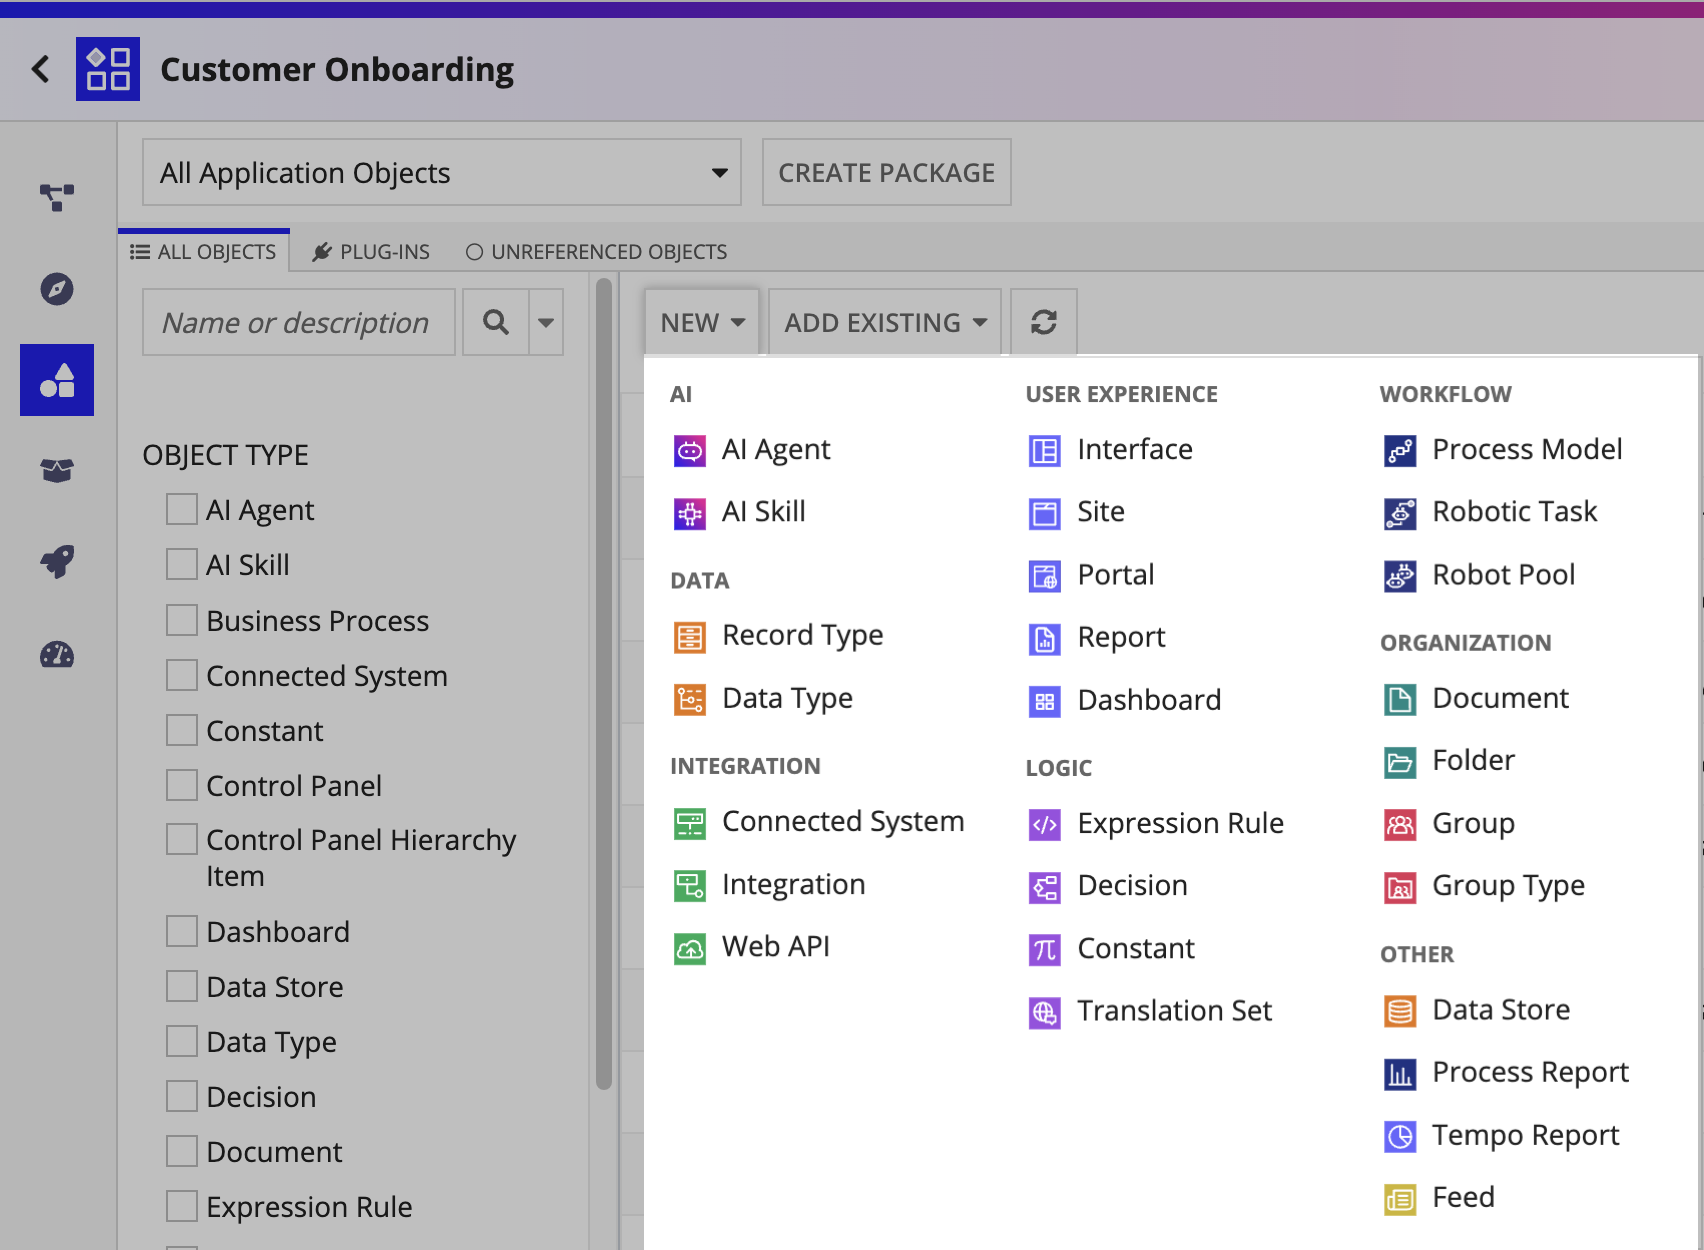This screenshot has height=1250, width=1704.
Task: Check the Connected System filter checkbox
Action: point(182,675)
